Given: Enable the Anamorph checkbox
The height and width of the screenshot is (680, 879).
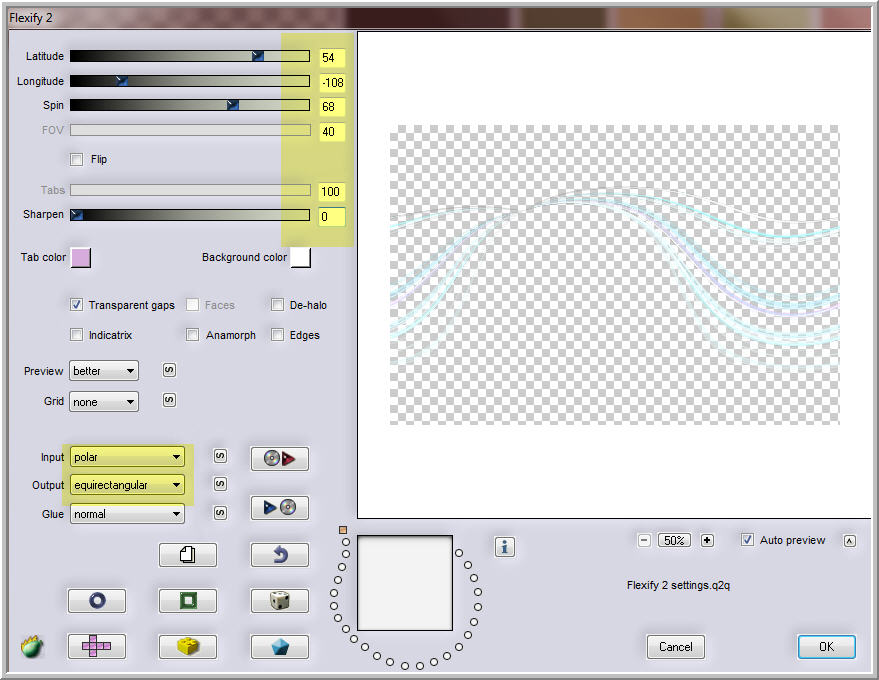Looking at the screenshot, I should pos(192,335).
